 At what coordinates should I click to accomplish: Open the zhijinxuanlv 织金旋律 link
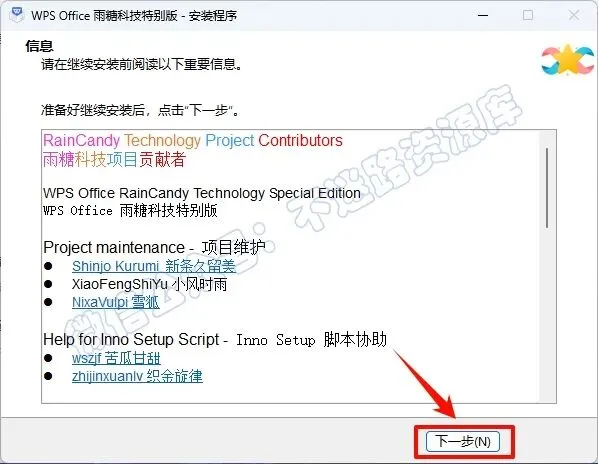tap(137, 376)
